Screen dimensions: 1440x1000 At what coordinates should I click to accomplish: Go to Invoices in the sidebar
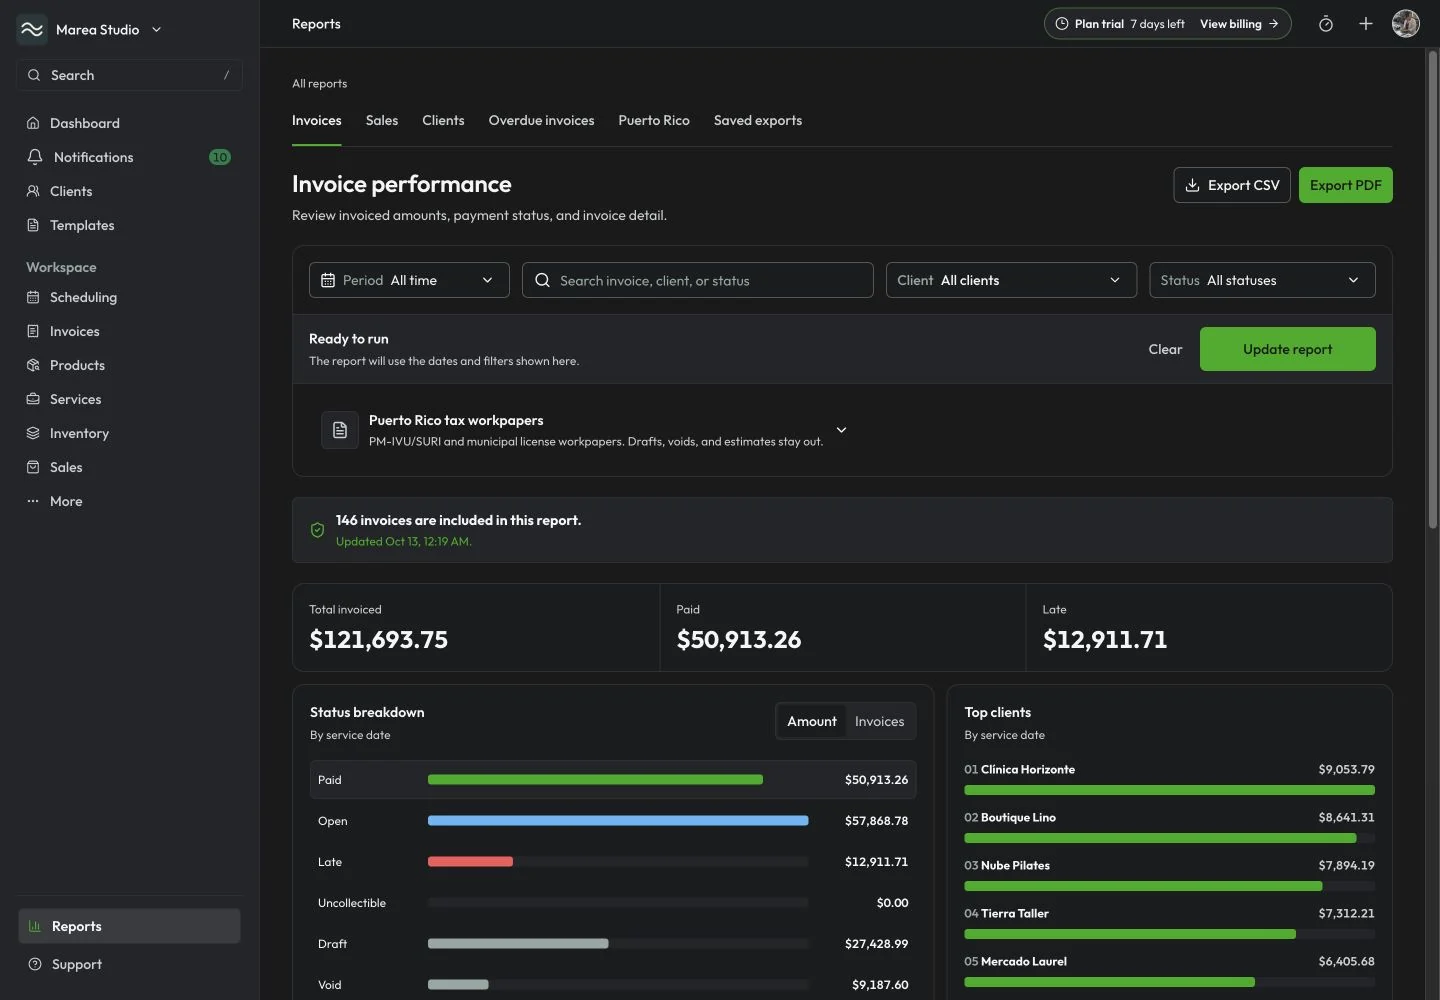click(x=130, y=331)
